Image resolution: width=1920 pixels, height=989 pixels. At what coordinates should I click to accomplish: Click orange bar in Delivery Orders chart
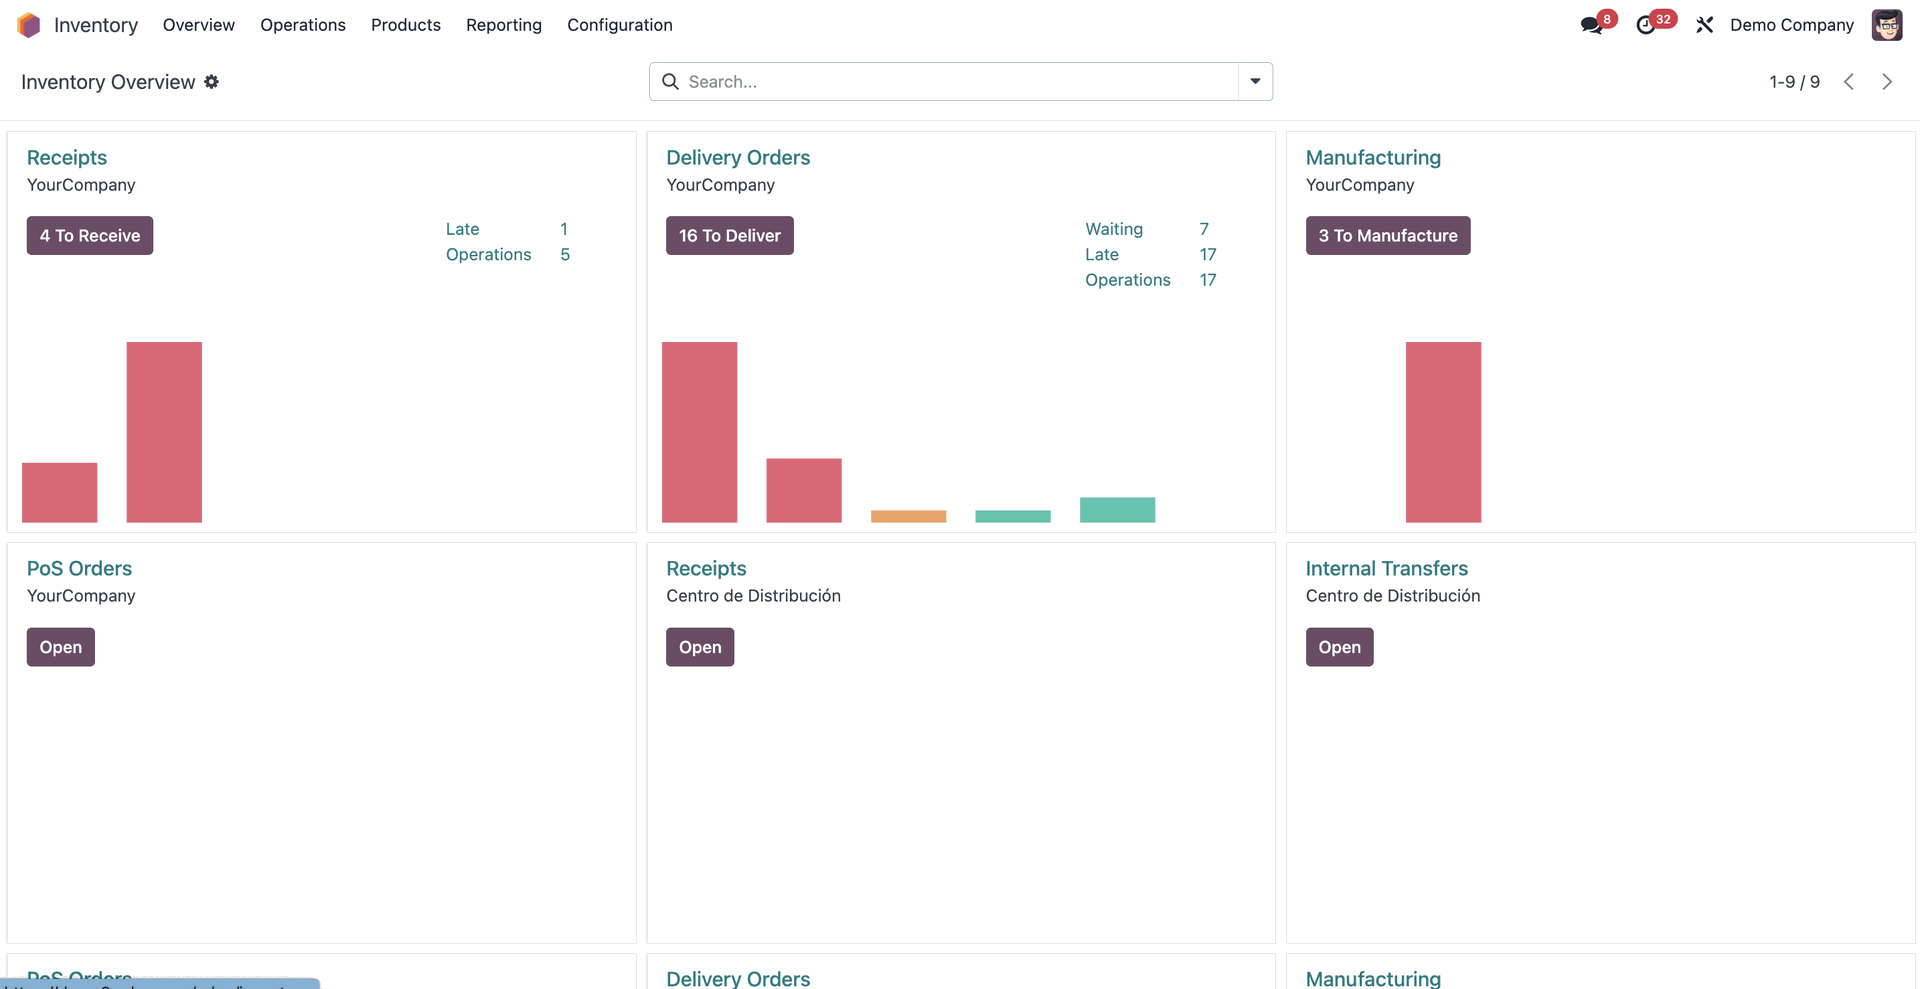coord(909,516)
